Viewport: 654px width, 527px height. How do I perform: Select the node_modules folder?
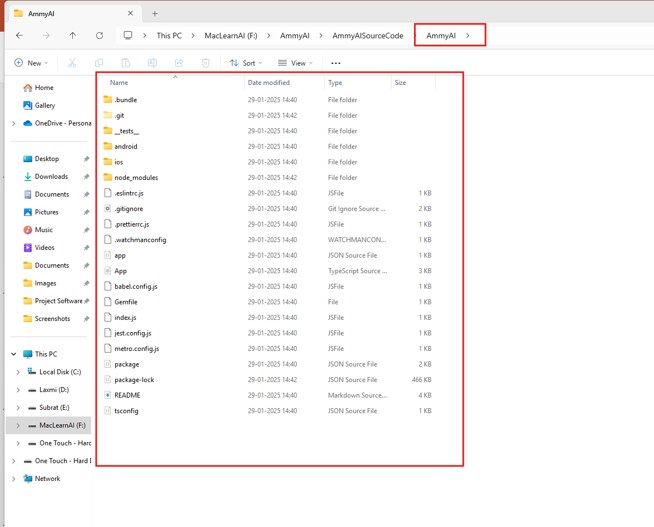coord(136,178)
